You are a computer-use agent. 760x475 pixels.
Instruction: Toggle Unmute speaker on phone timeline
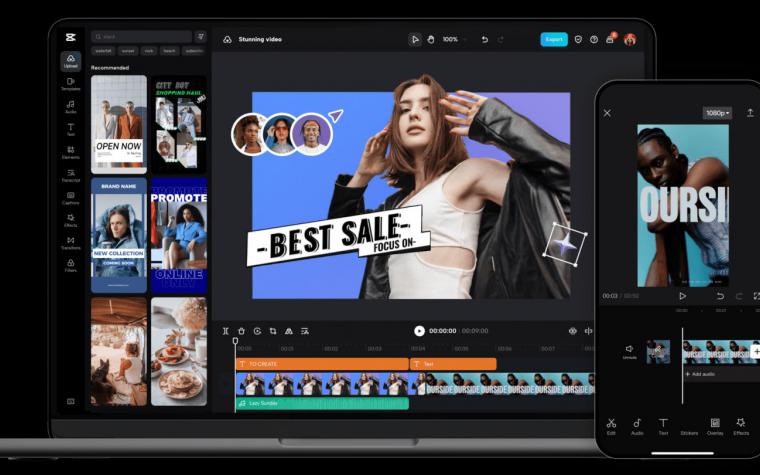(629, 352)
